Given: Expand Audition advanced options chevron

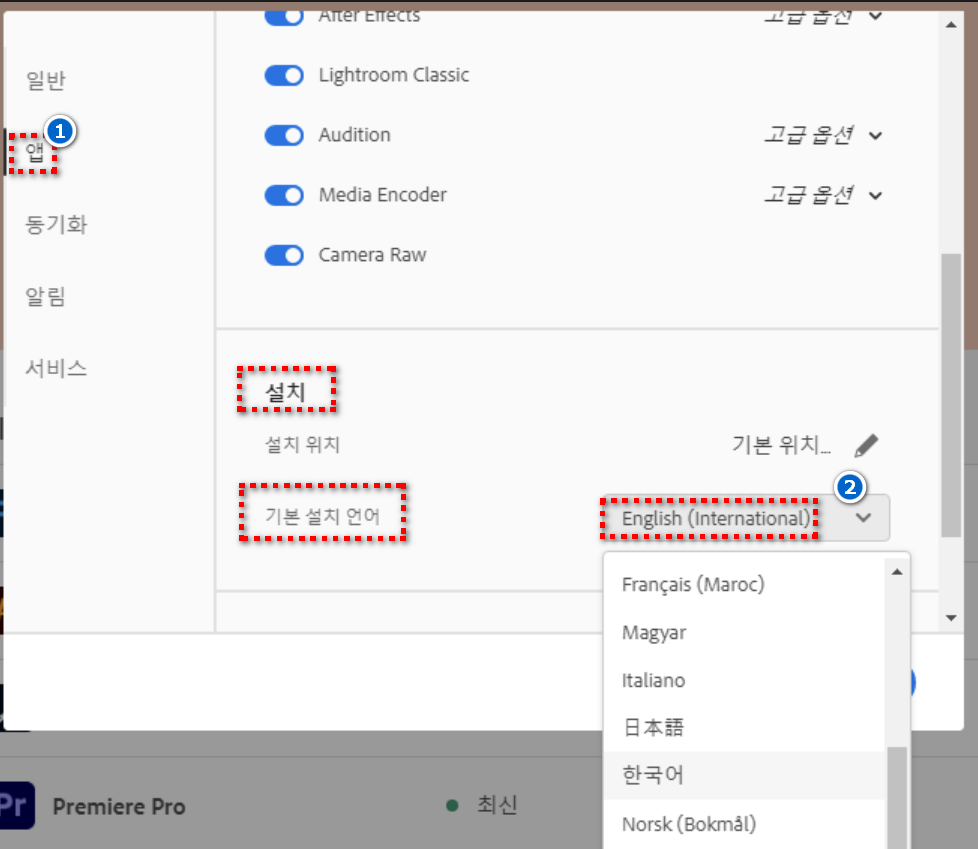Looking at the screenshot, I should tap(876, 136).
